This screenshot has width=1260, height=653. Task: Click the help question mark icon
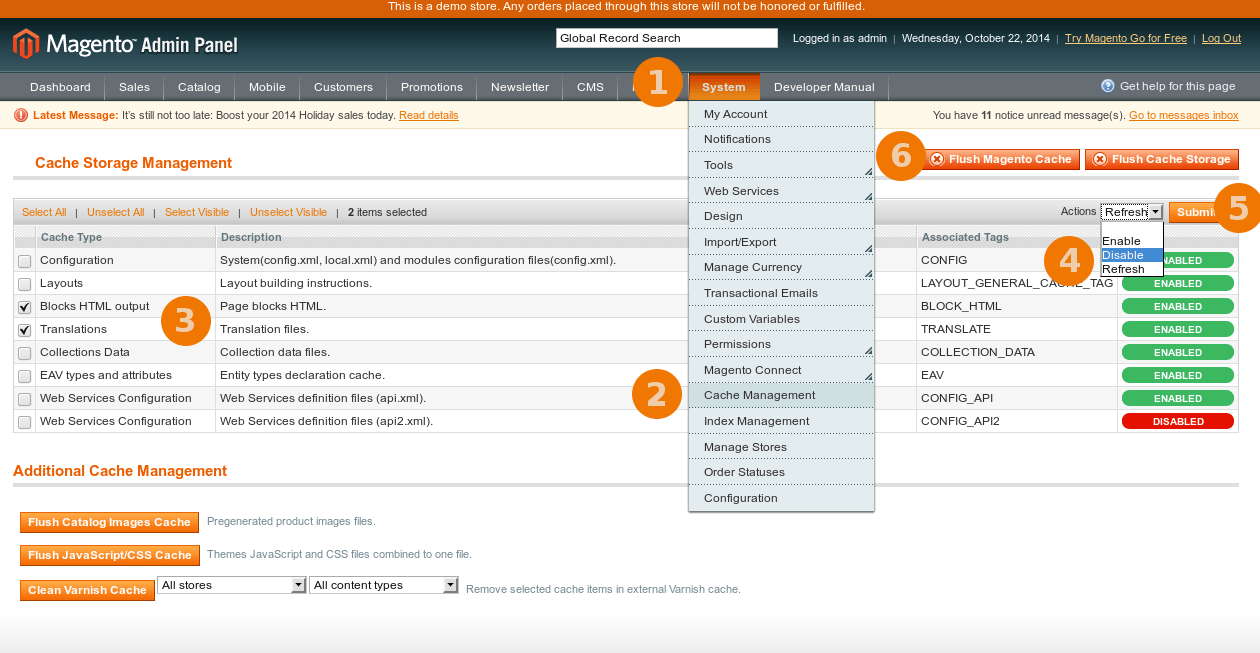coord(1108,86)
